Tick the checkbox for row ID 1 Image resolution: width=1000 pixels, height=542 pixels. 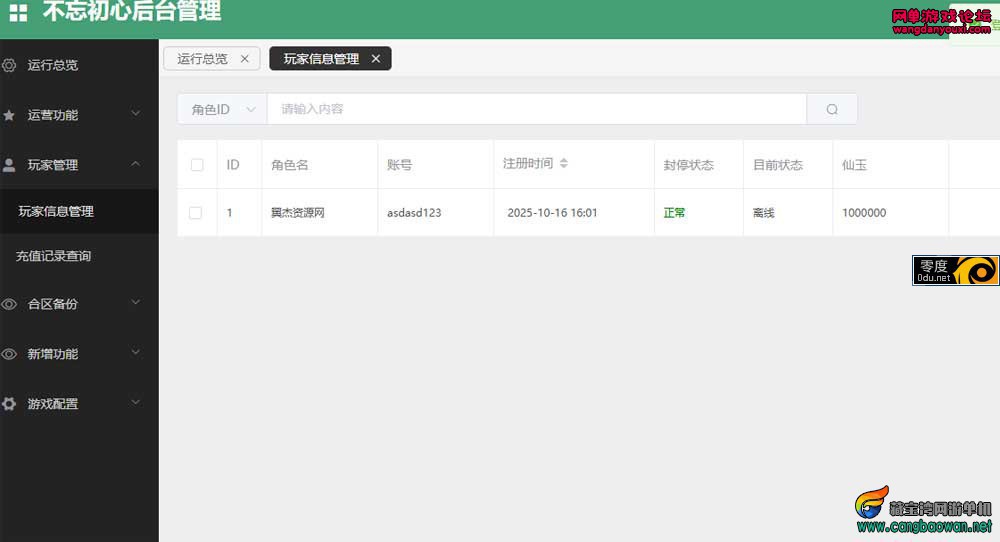point(196,213)
